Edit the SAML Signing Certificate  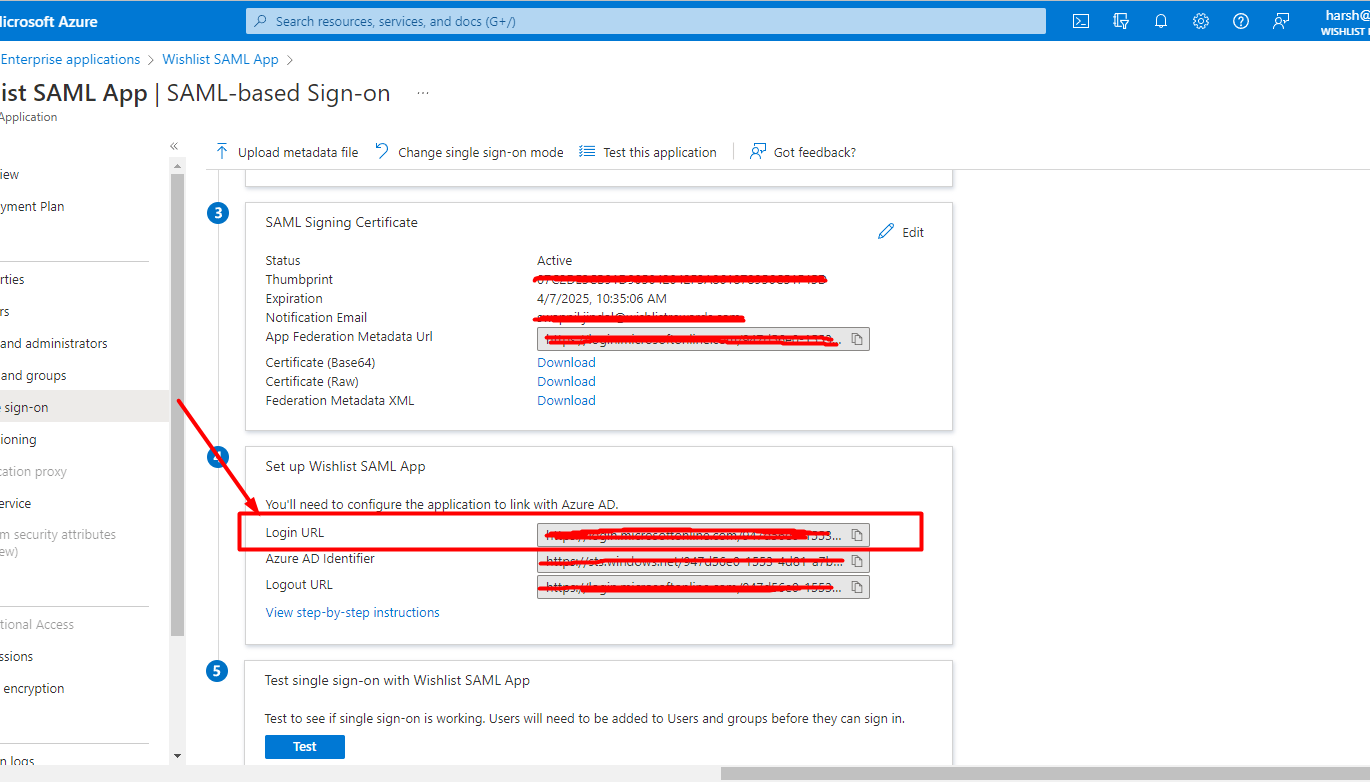click(x=901, y=232)
